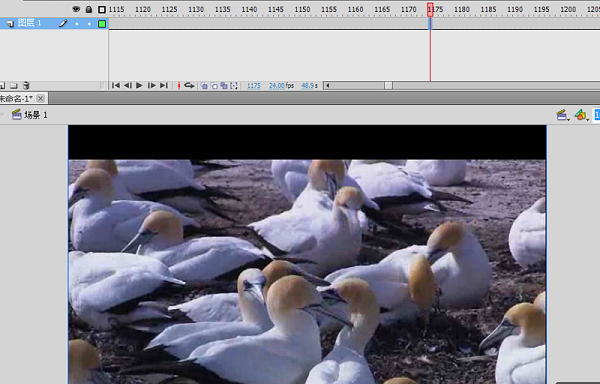This screenshot has width=600, height=384.
Task: Click the pencil icon on 图层 1
Action: [x=63, y=23]
